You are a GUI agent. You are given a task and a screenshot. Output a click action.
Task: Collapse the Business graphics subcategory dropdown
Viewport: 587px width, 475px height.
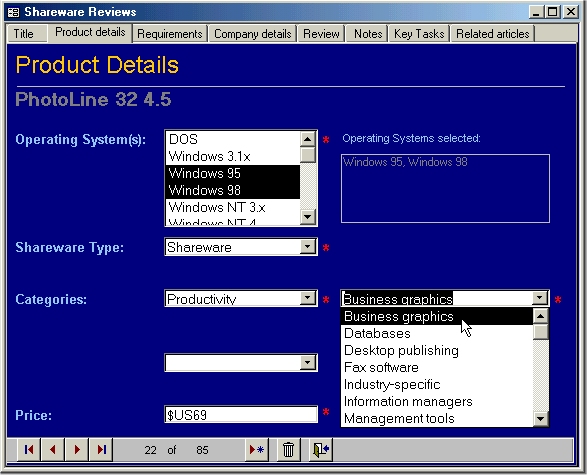540,298
